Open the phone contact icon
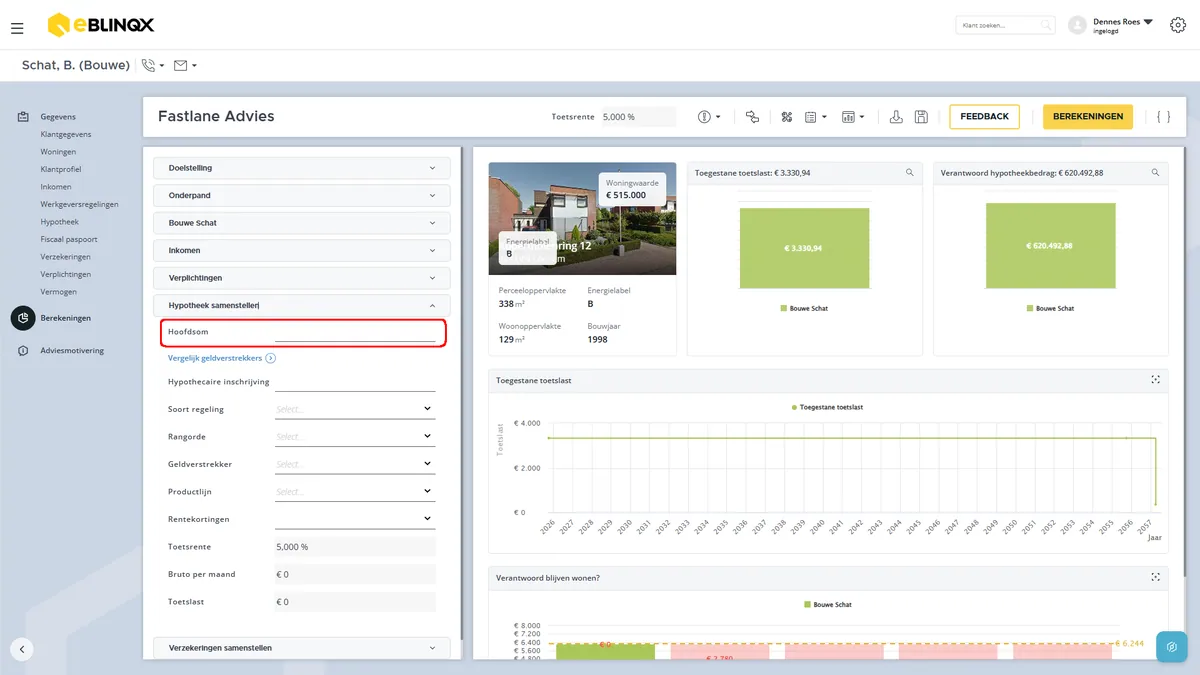This screenshot has height=675, width=1200. click(152, 66)
